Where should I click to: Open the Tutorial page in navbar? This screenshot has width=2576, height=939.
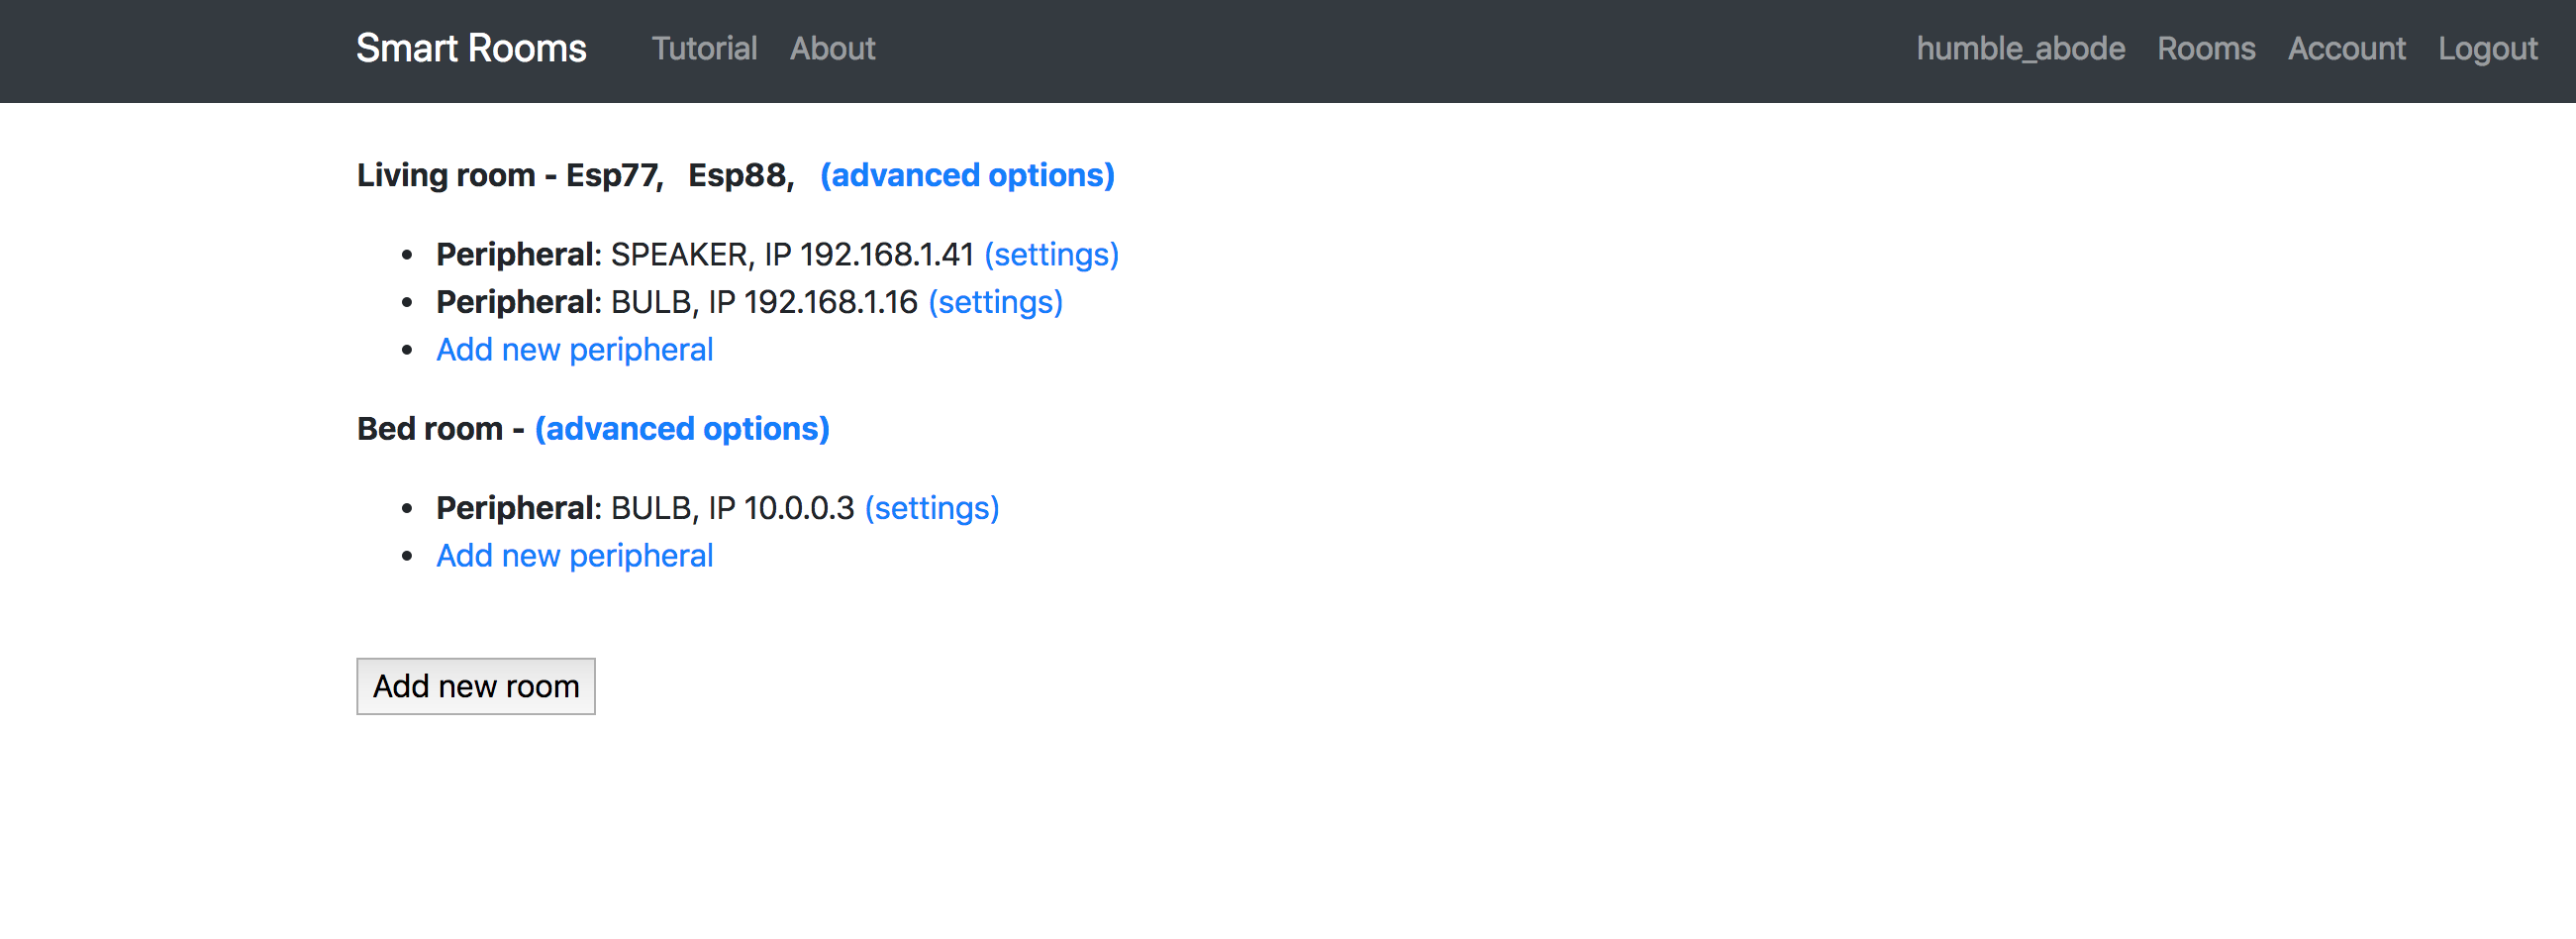point(704,48)
